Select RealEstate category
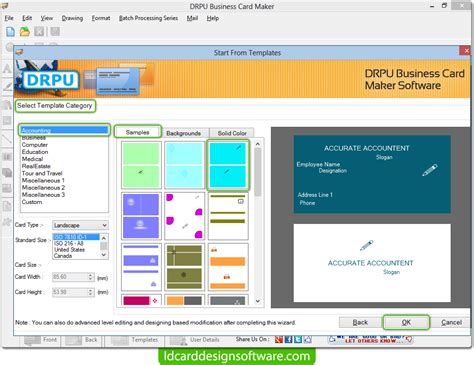The height and width of the screenshot is (365, 474). point(36,166)
